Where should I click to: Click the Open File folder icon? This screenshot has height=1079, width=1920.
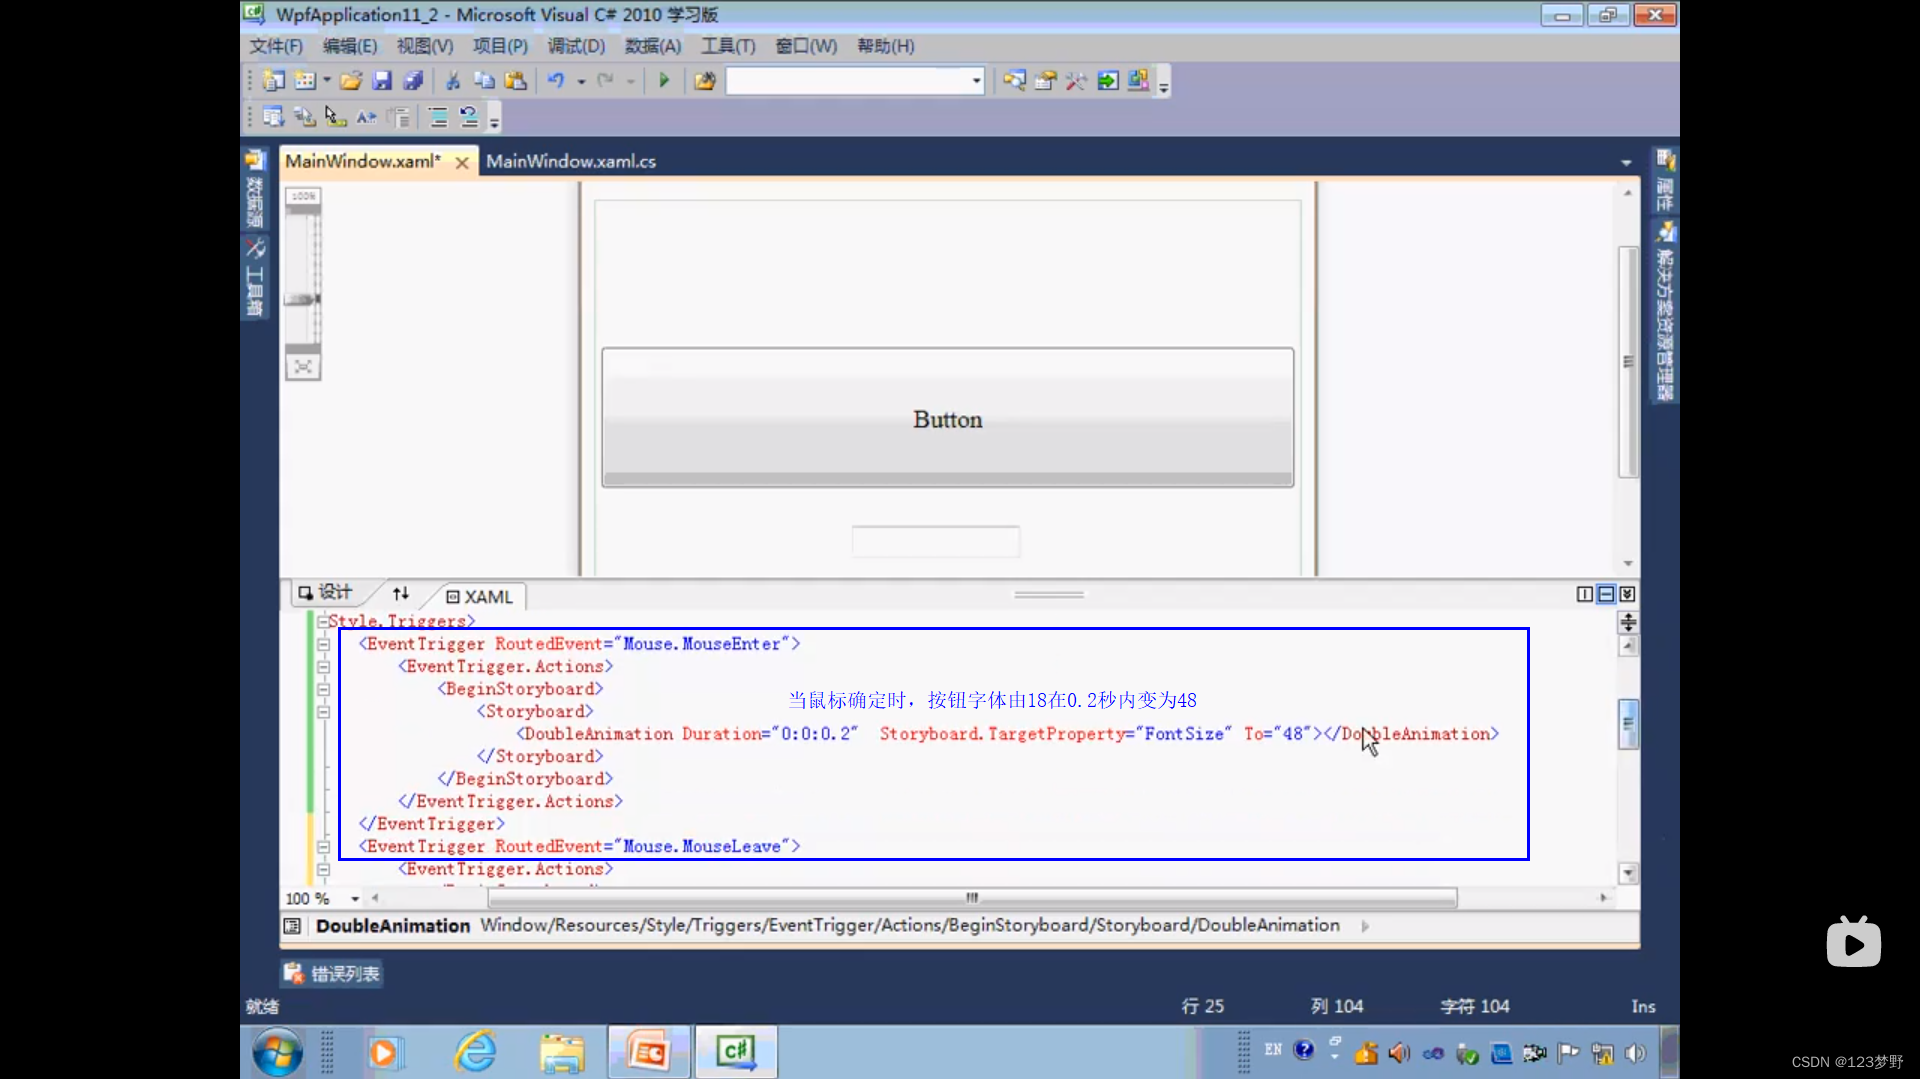tap(350, 81)
